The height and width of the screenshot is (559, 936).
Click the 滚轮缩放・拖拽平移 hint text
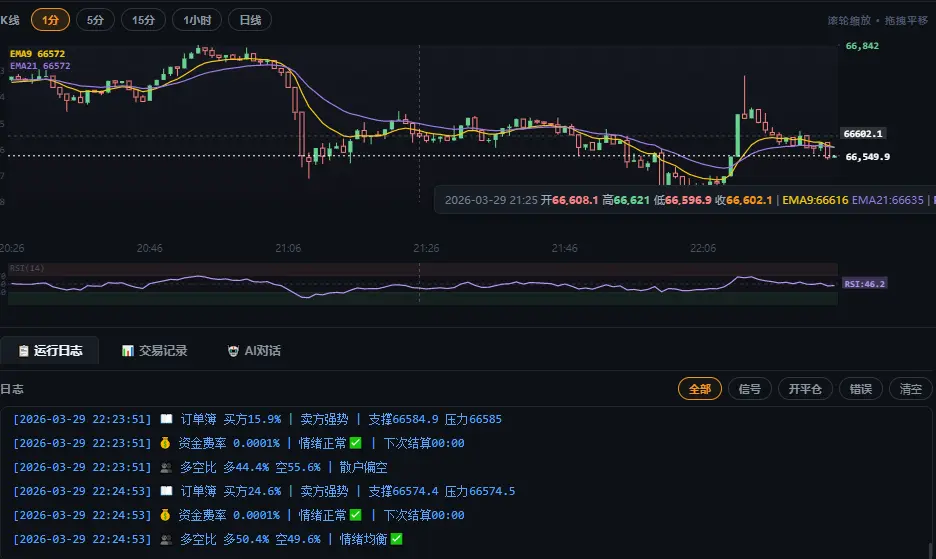[x=878, y=20]
